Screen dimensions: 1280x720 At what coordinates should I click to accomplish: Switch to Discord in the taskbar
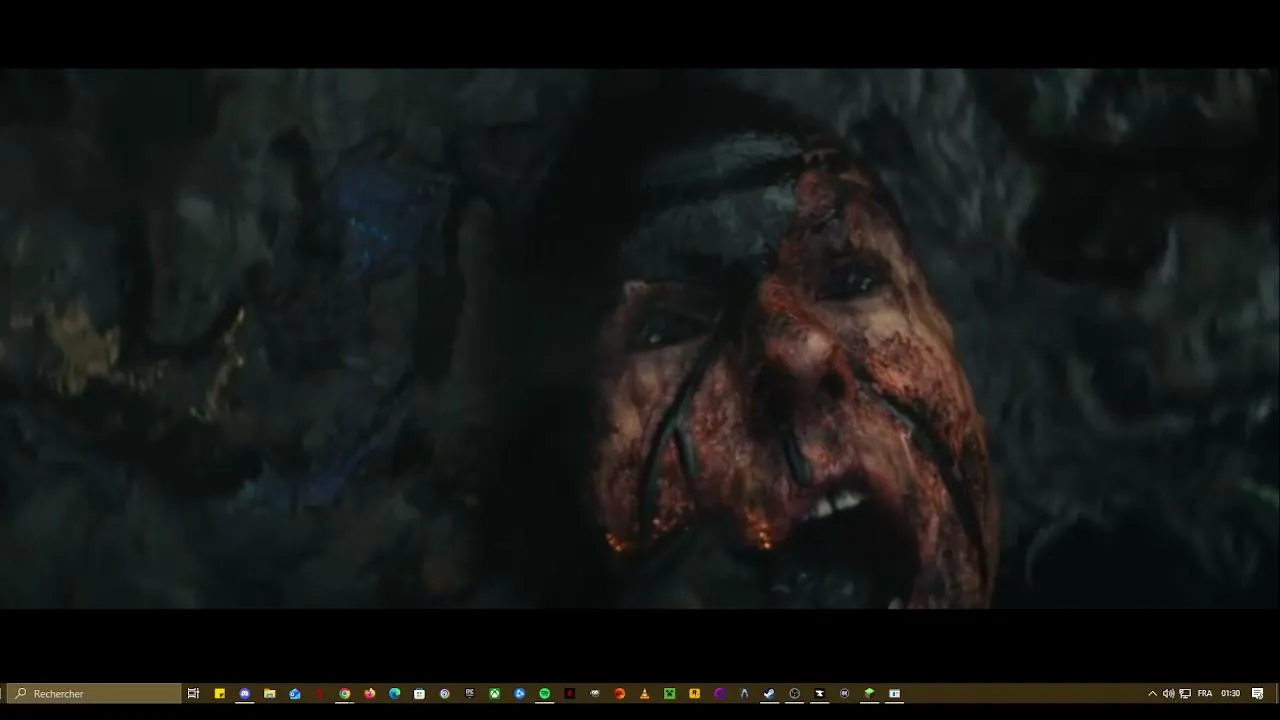[244, 693]
